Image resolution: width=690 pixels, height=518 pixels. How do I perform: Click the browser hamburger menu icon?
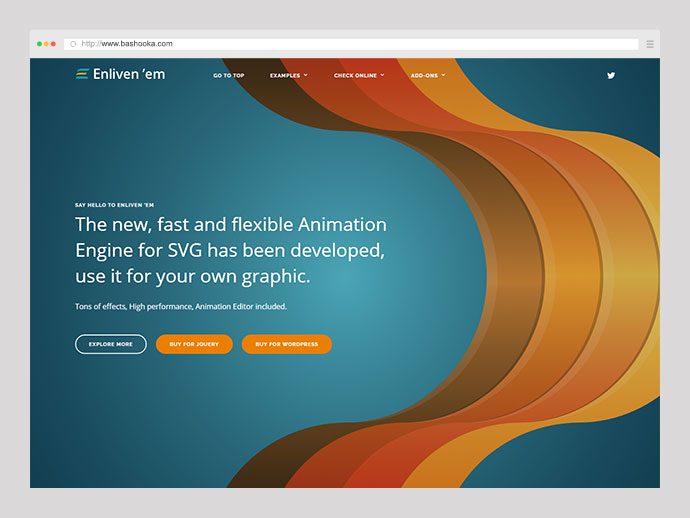(x=650, y=44)
